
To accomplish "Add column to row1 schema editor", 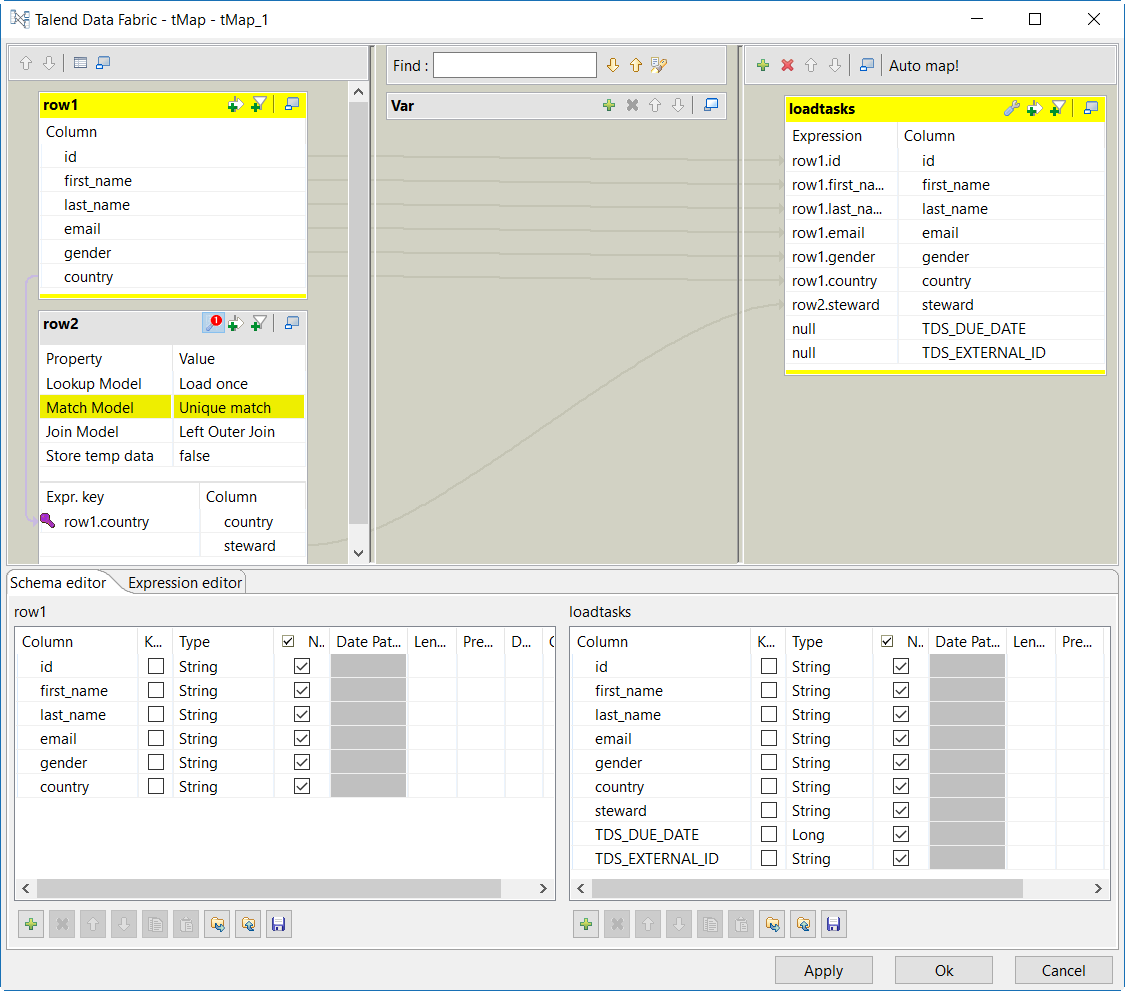I will pos(31,925).
